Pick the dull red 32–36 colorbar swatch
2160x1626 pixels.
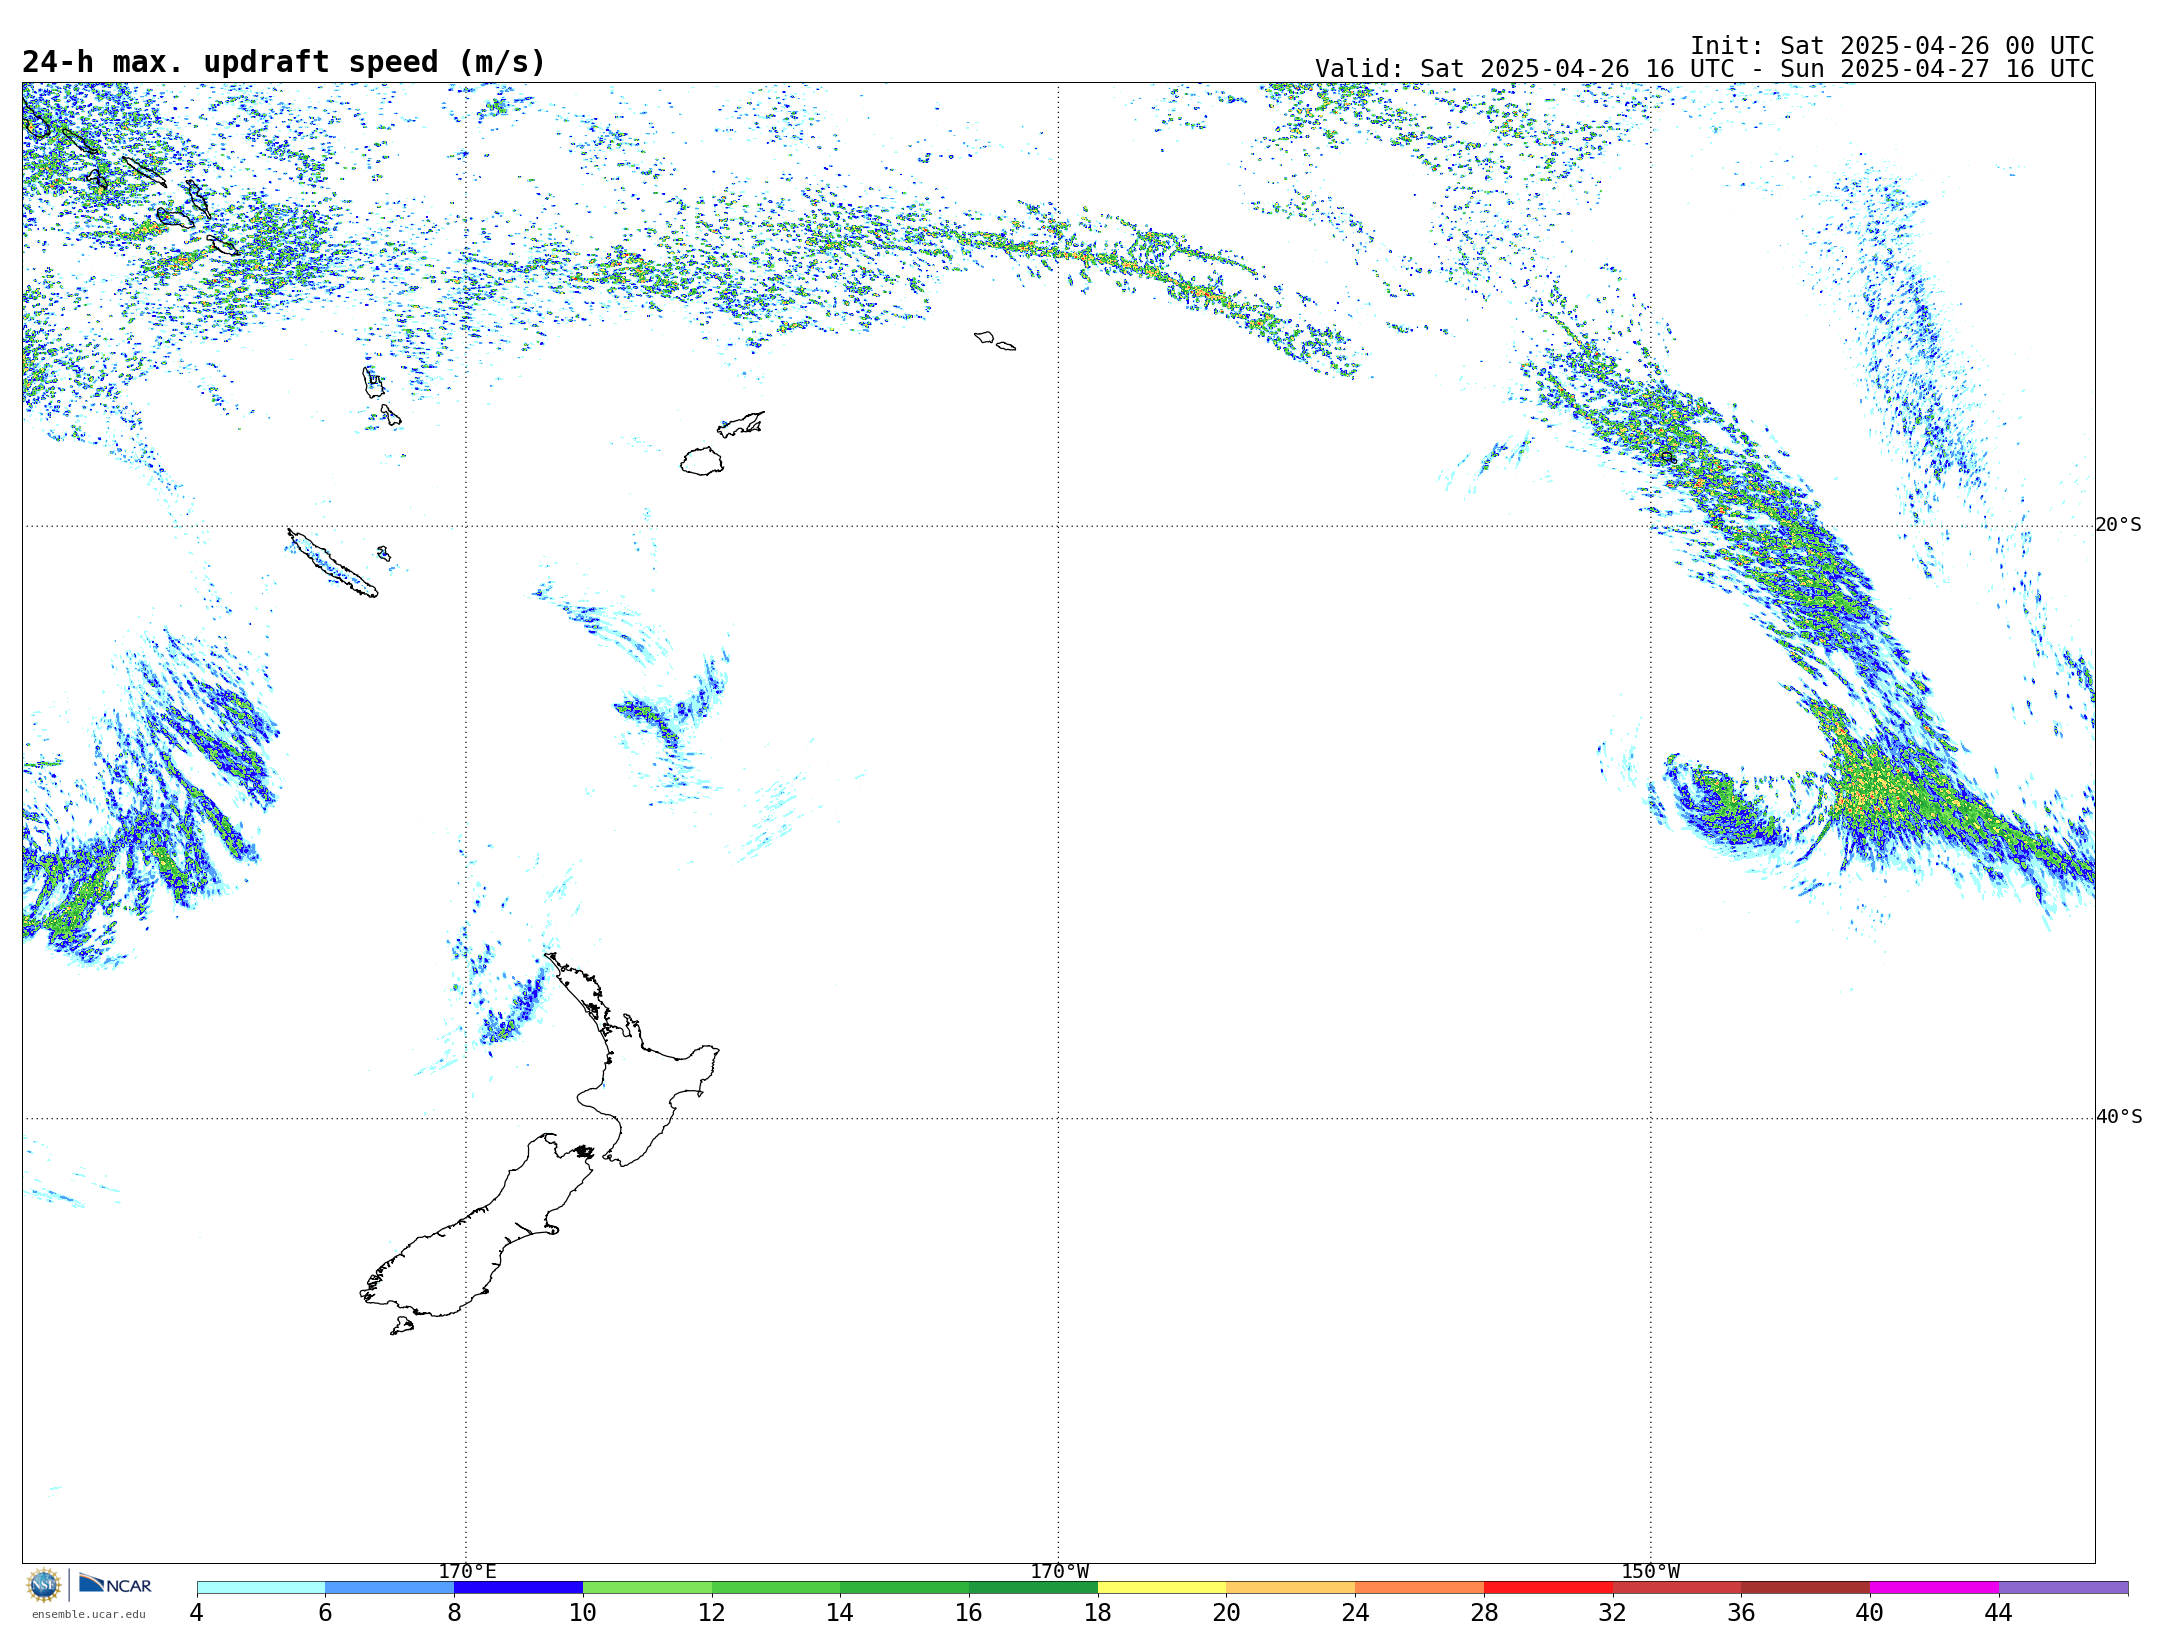1677,1587
